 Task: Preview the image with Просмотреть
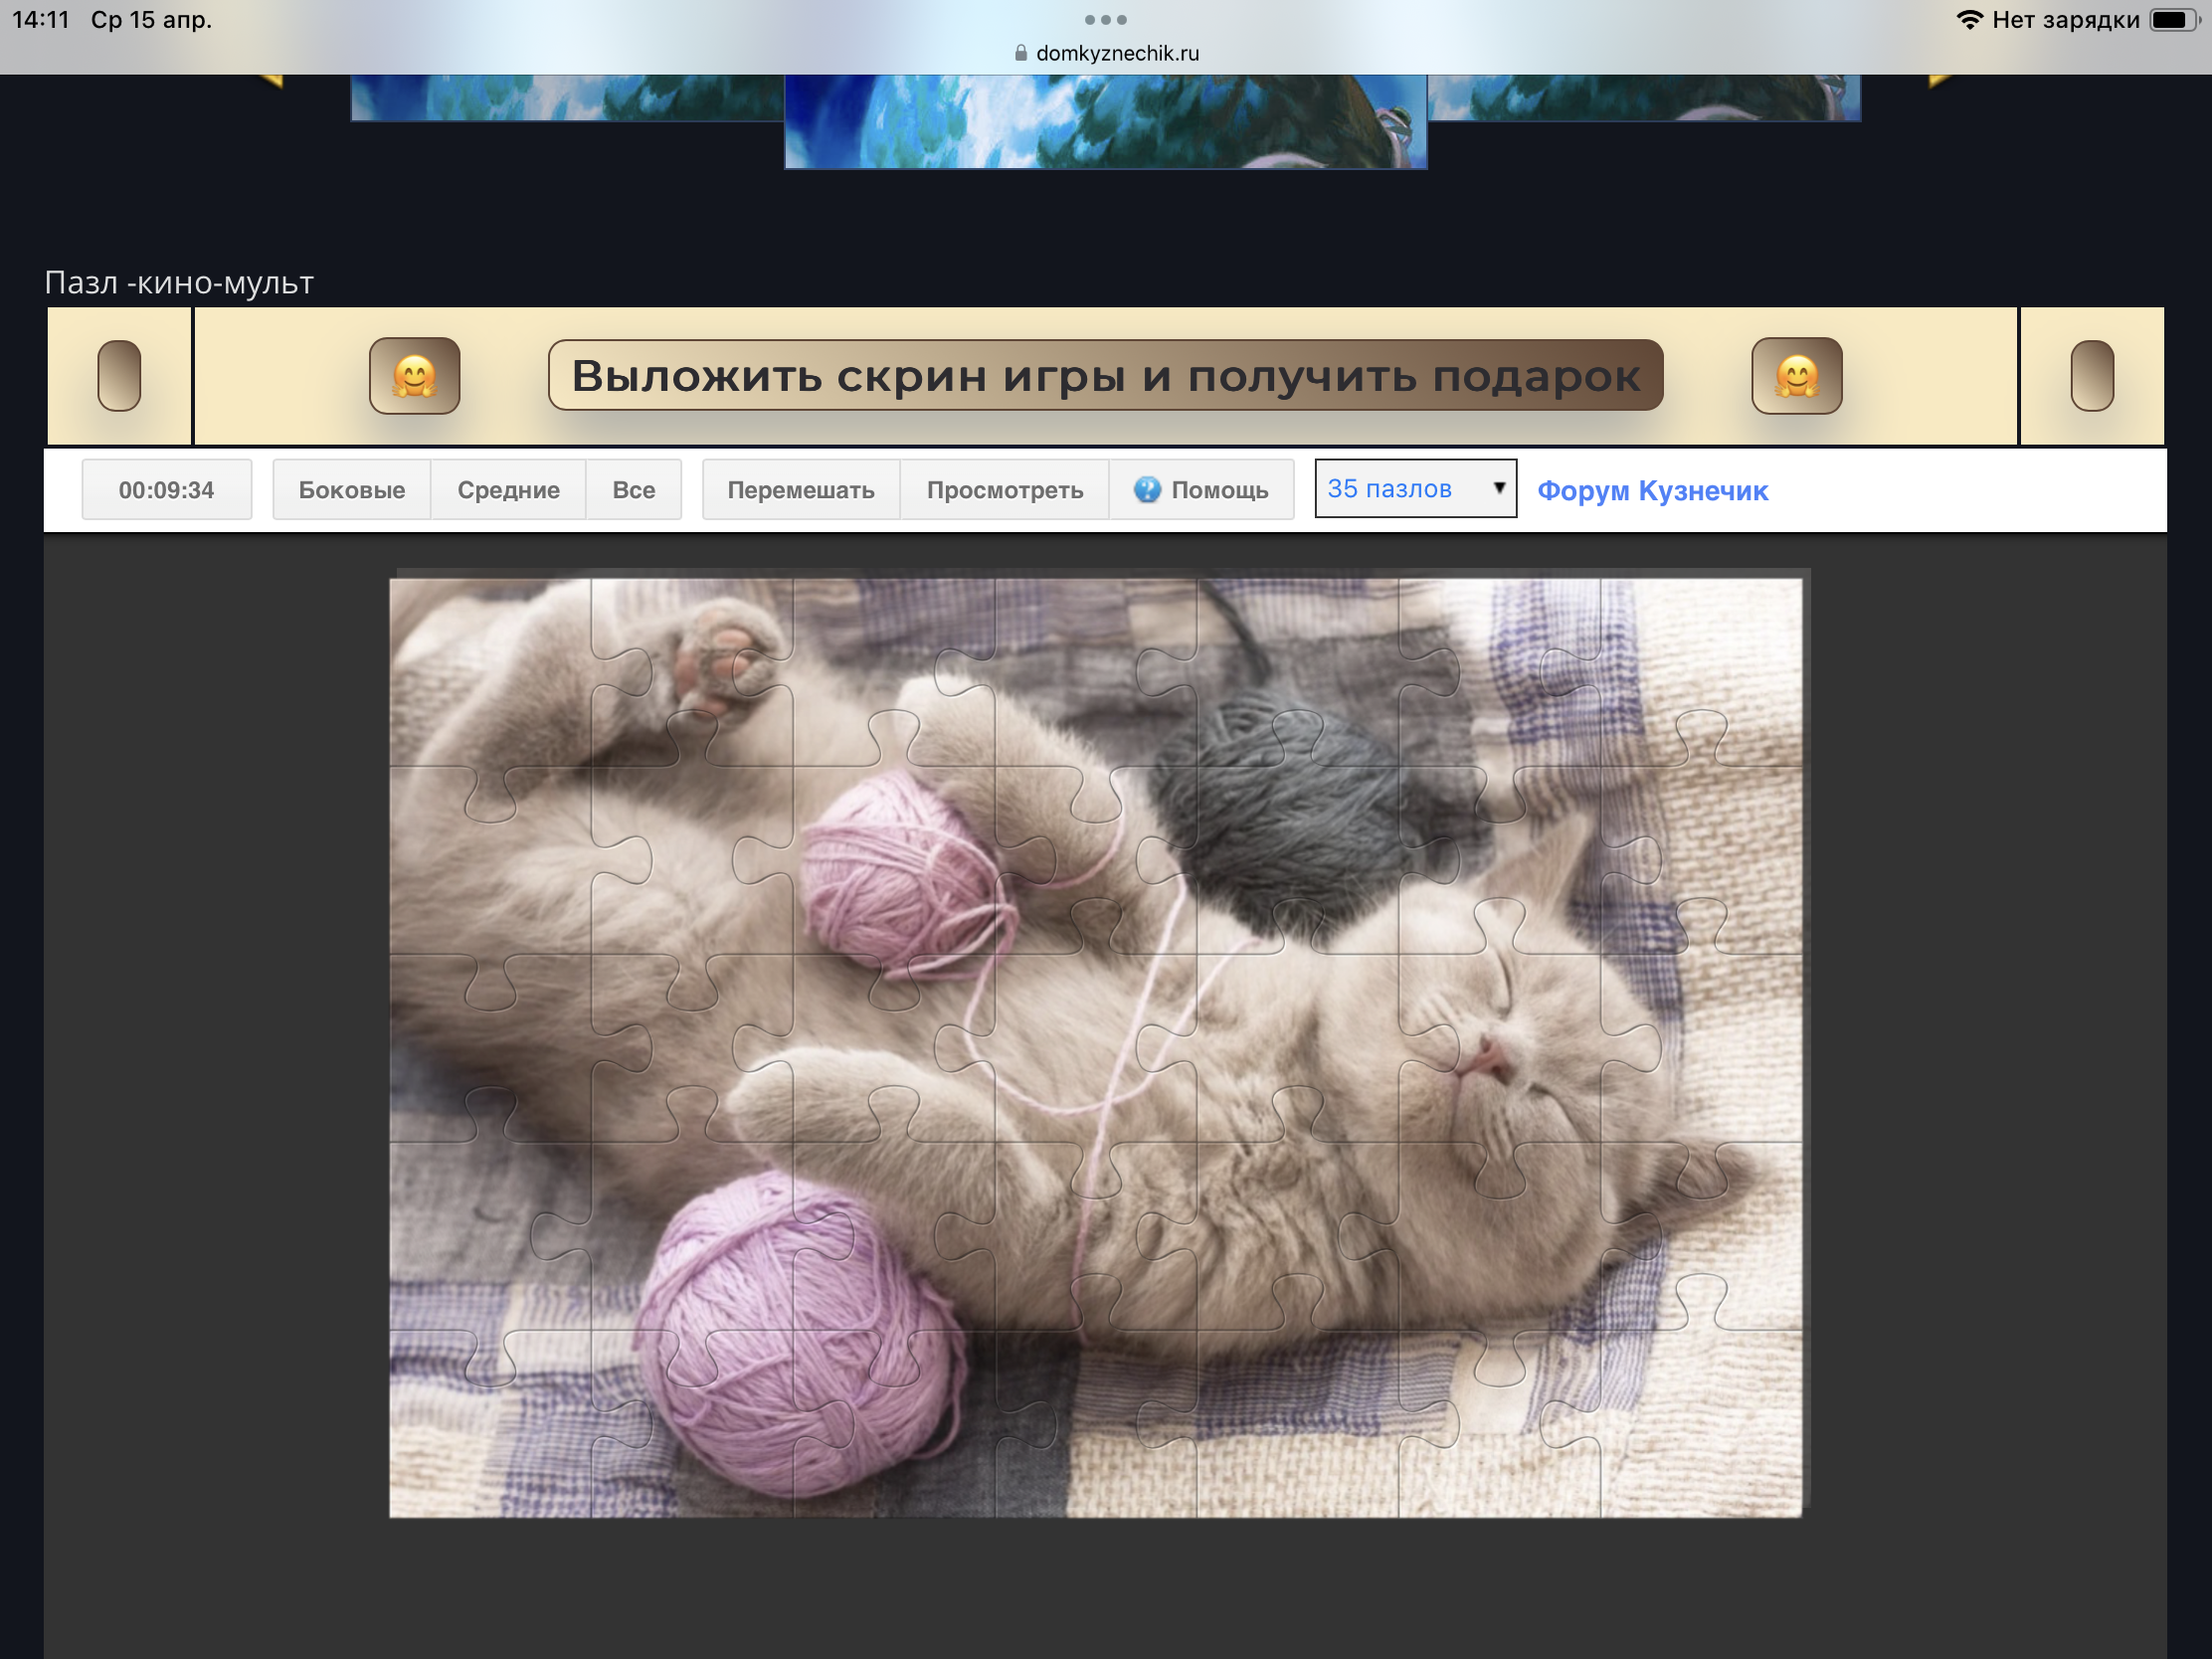tap(1004, 490)
